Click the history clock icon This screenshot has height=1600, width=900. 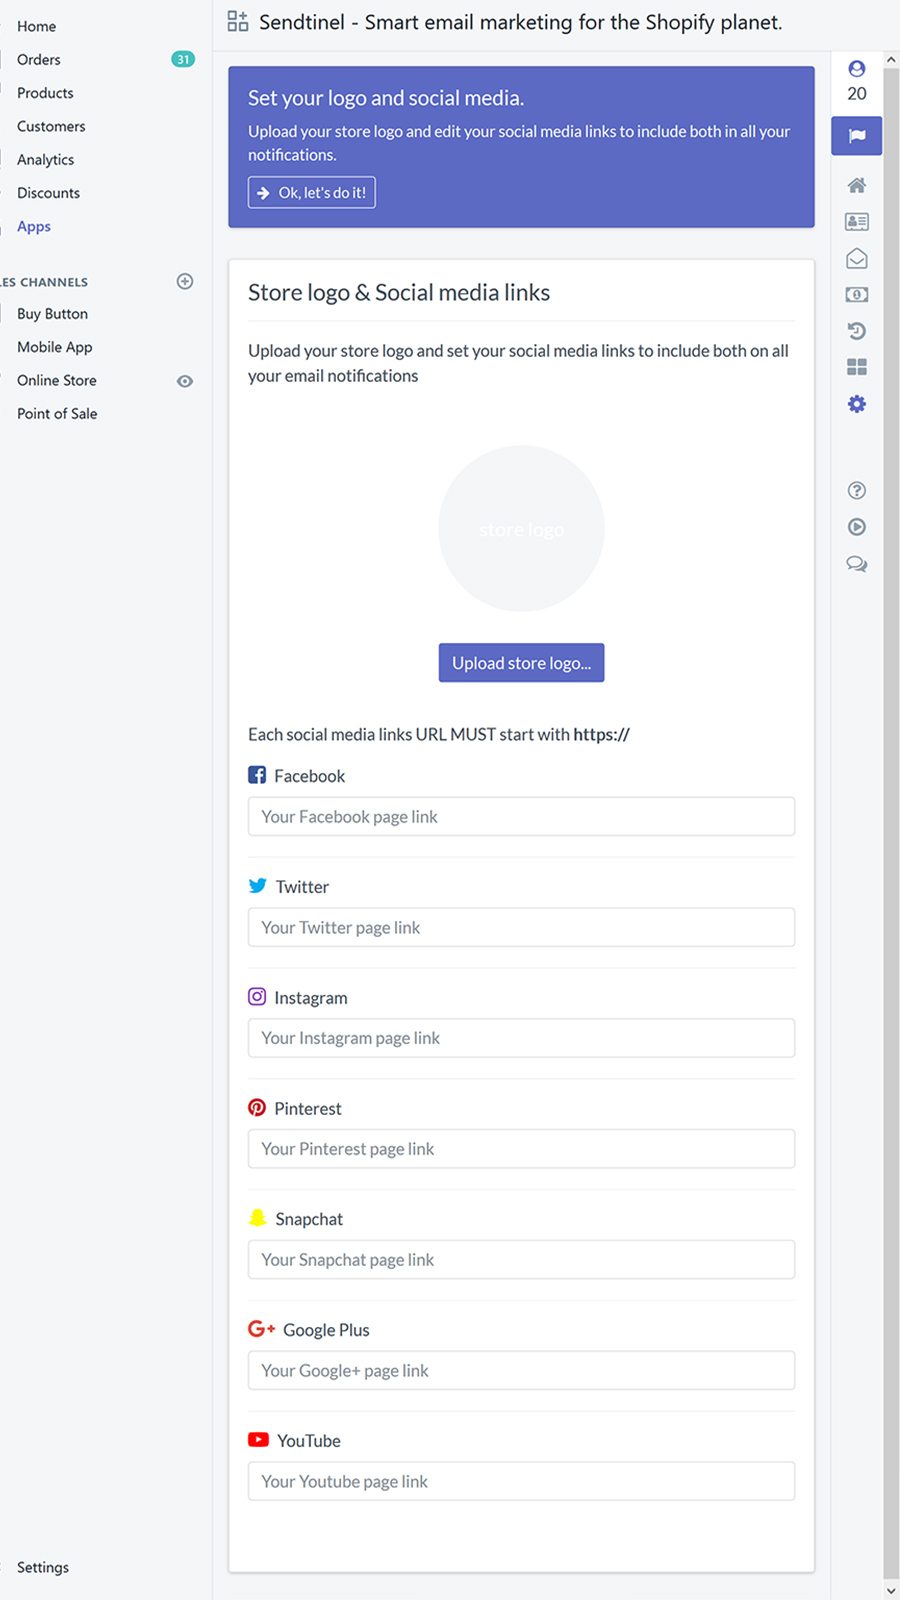857,331
